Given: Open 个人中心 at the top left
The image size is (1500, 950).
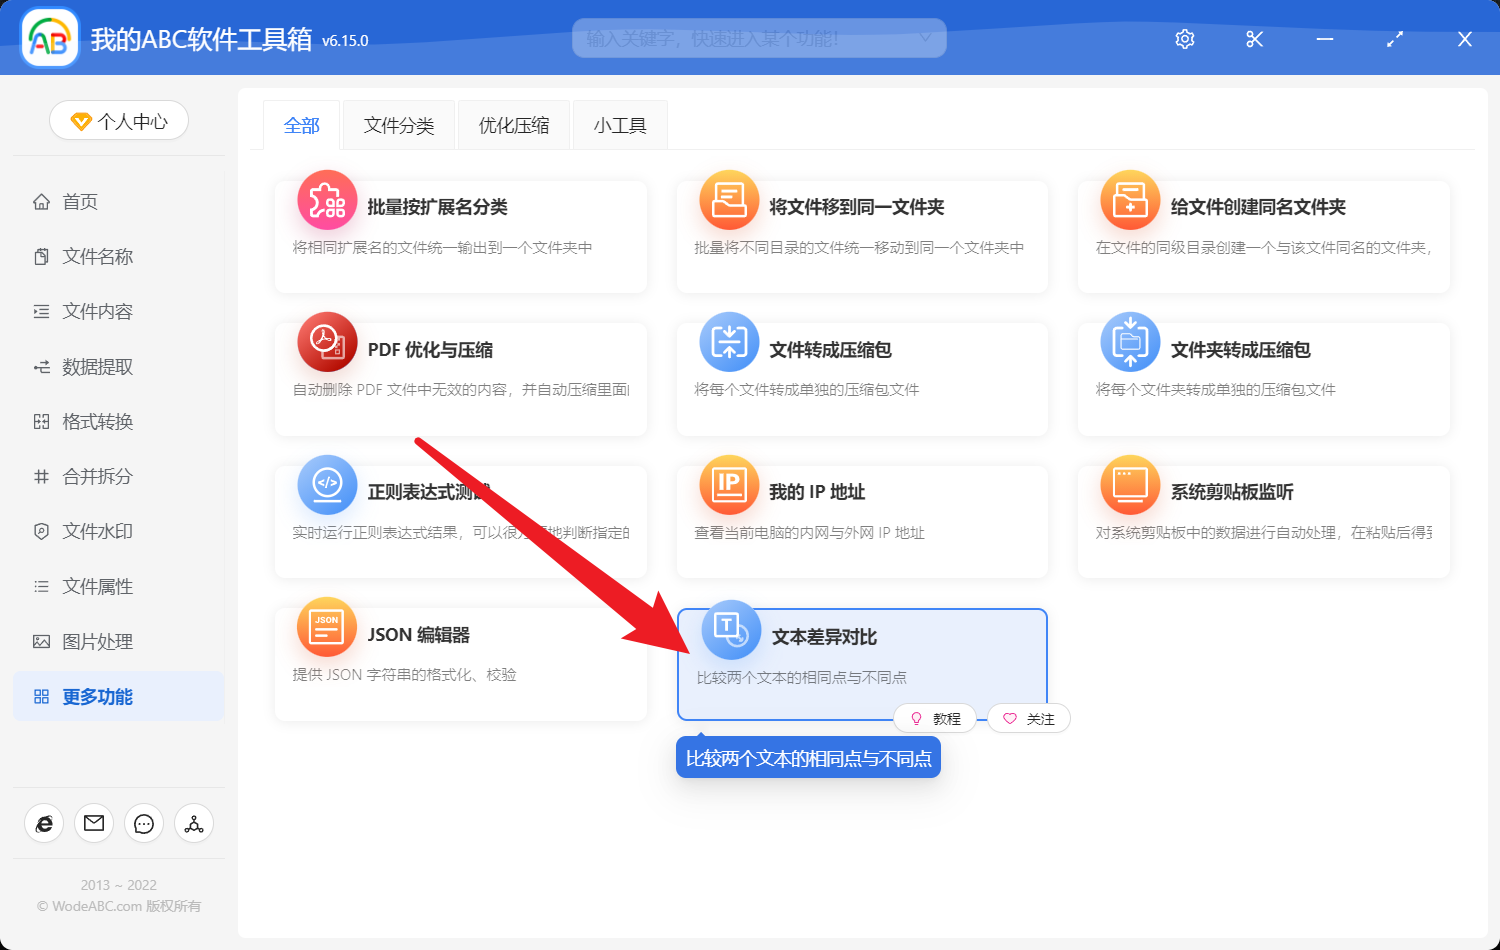Looking at the screenshot, I should click(118, 120).
